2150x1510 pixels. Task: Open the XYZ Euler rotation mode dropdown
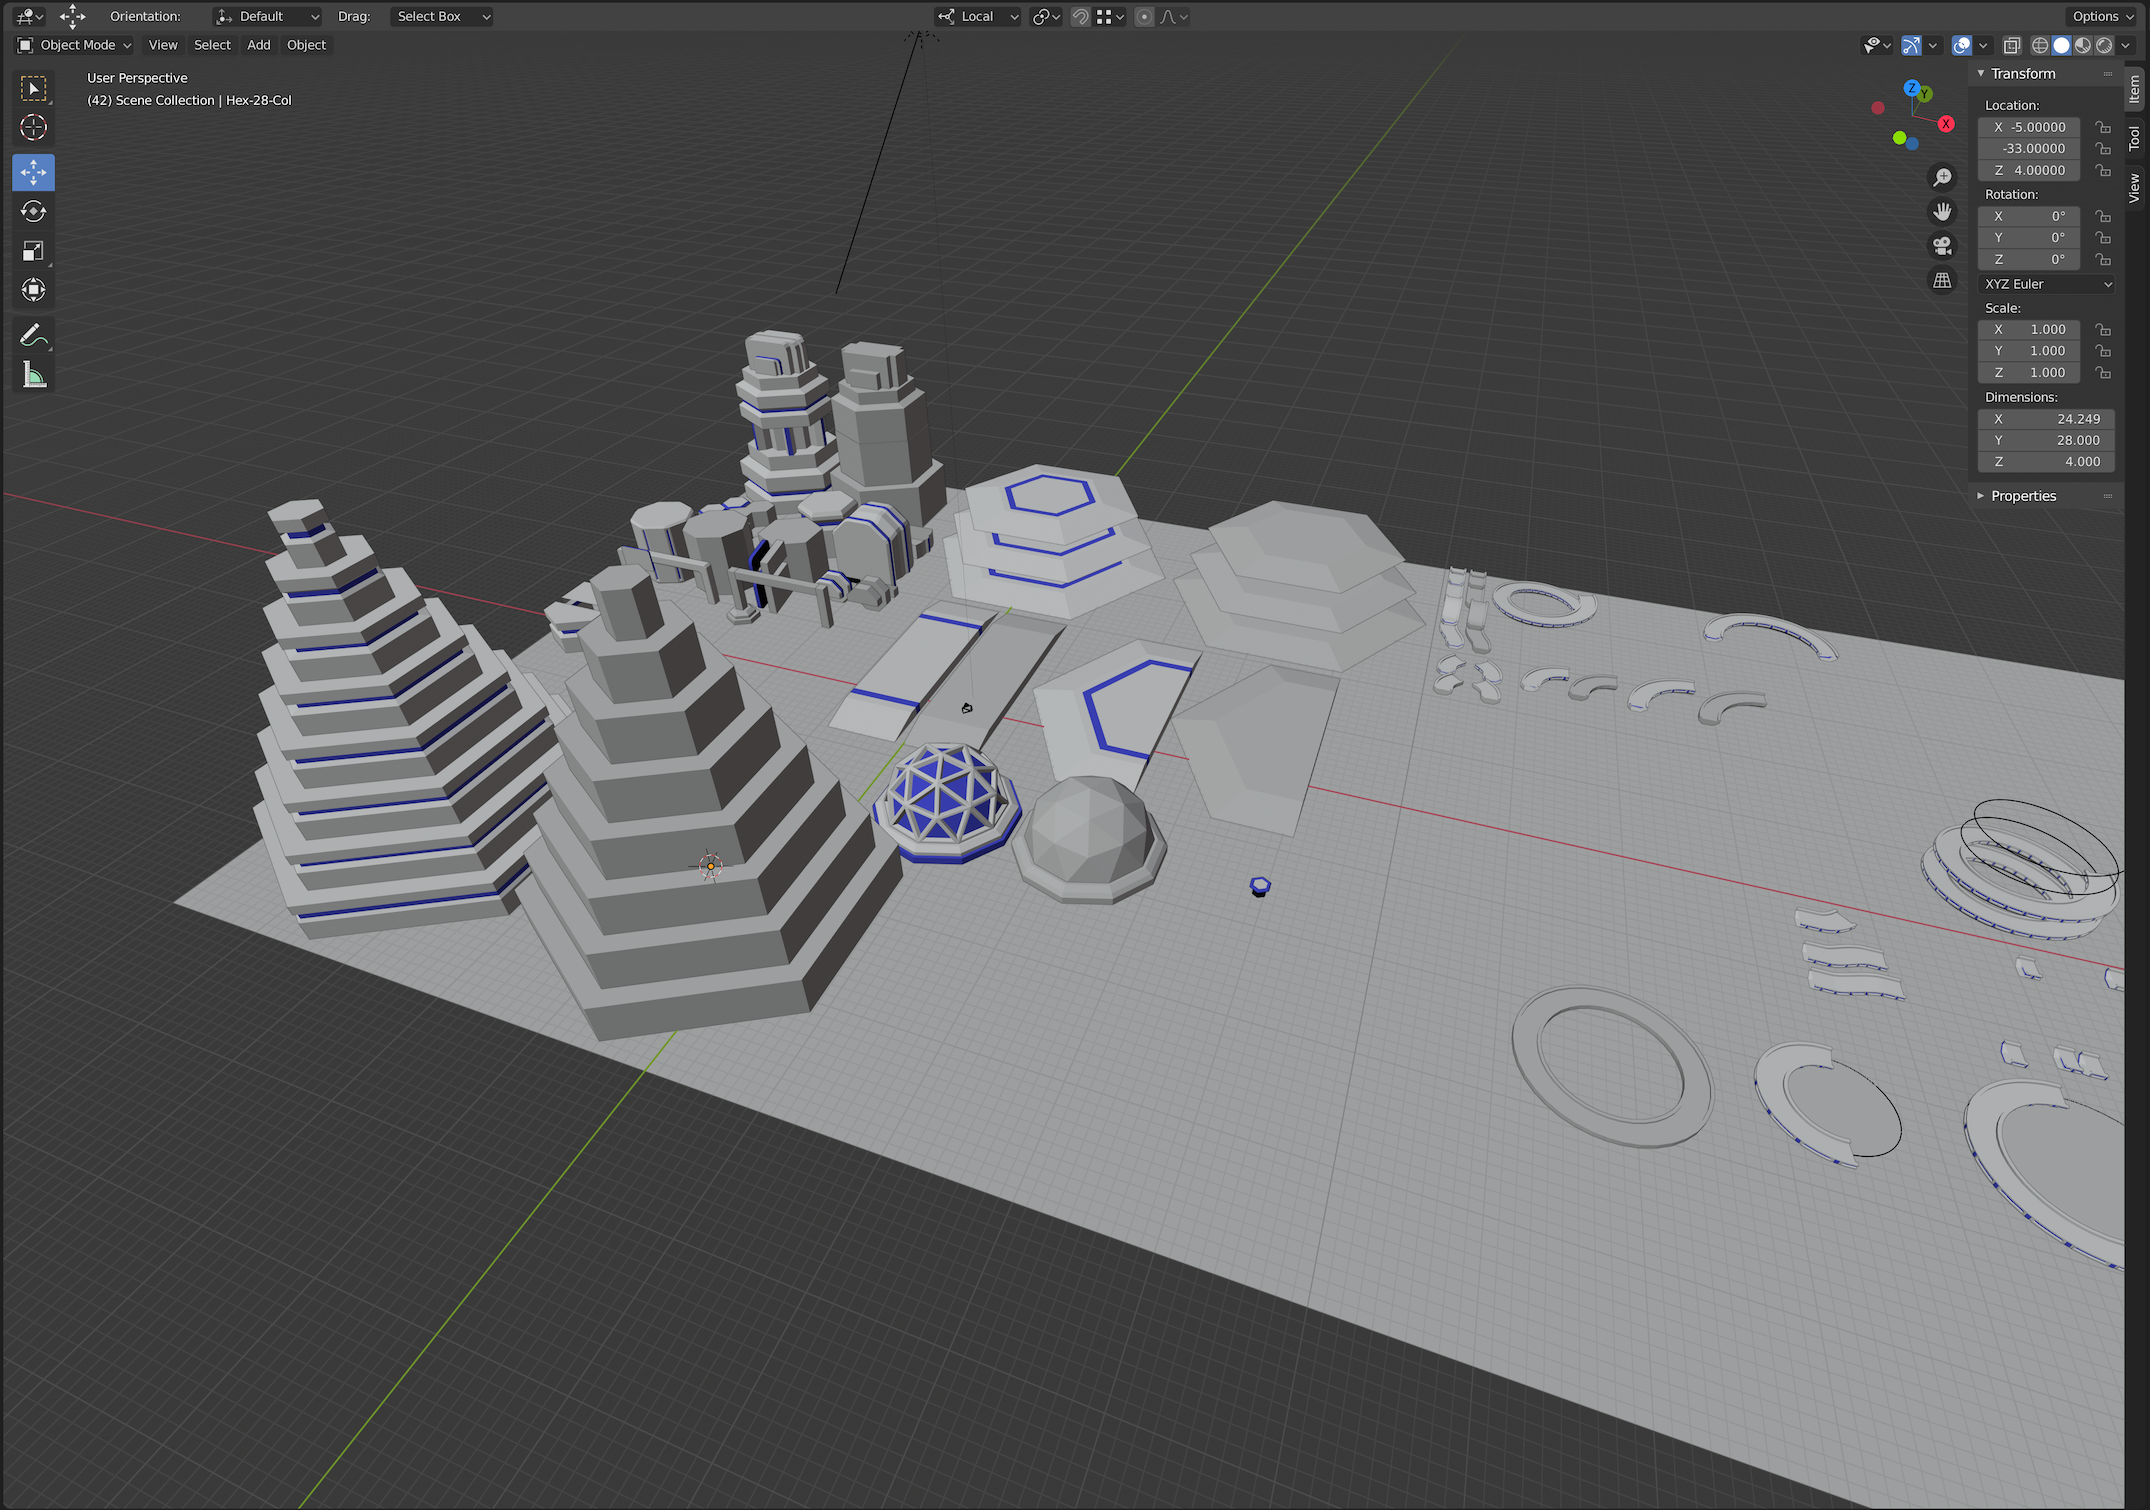pos(2047,284)
